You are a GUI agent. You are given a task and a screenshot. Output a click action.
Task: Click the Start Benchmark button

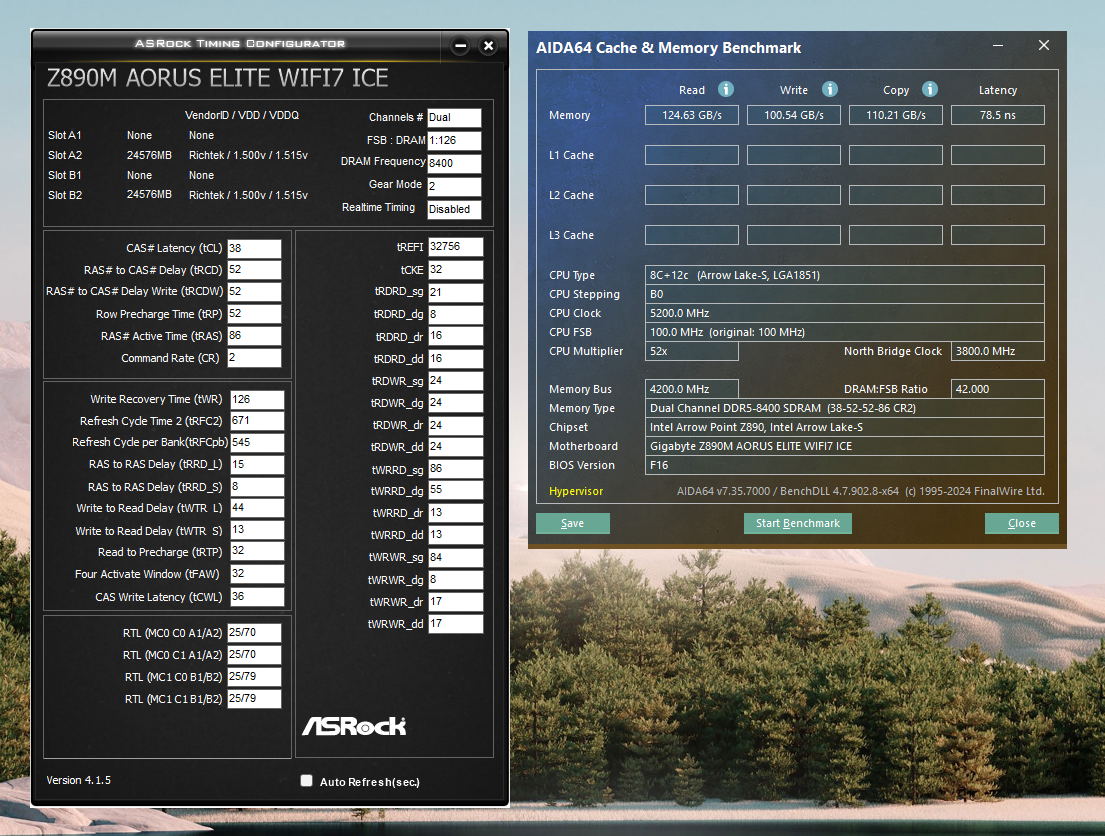(798, 523)
